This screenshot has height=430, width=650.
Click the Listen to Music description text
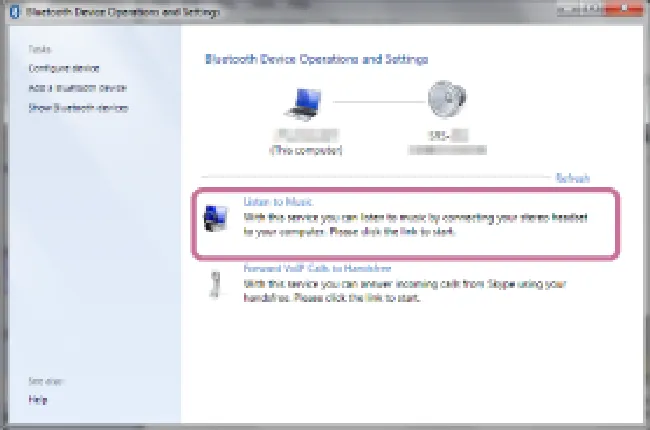coord(415,224)
